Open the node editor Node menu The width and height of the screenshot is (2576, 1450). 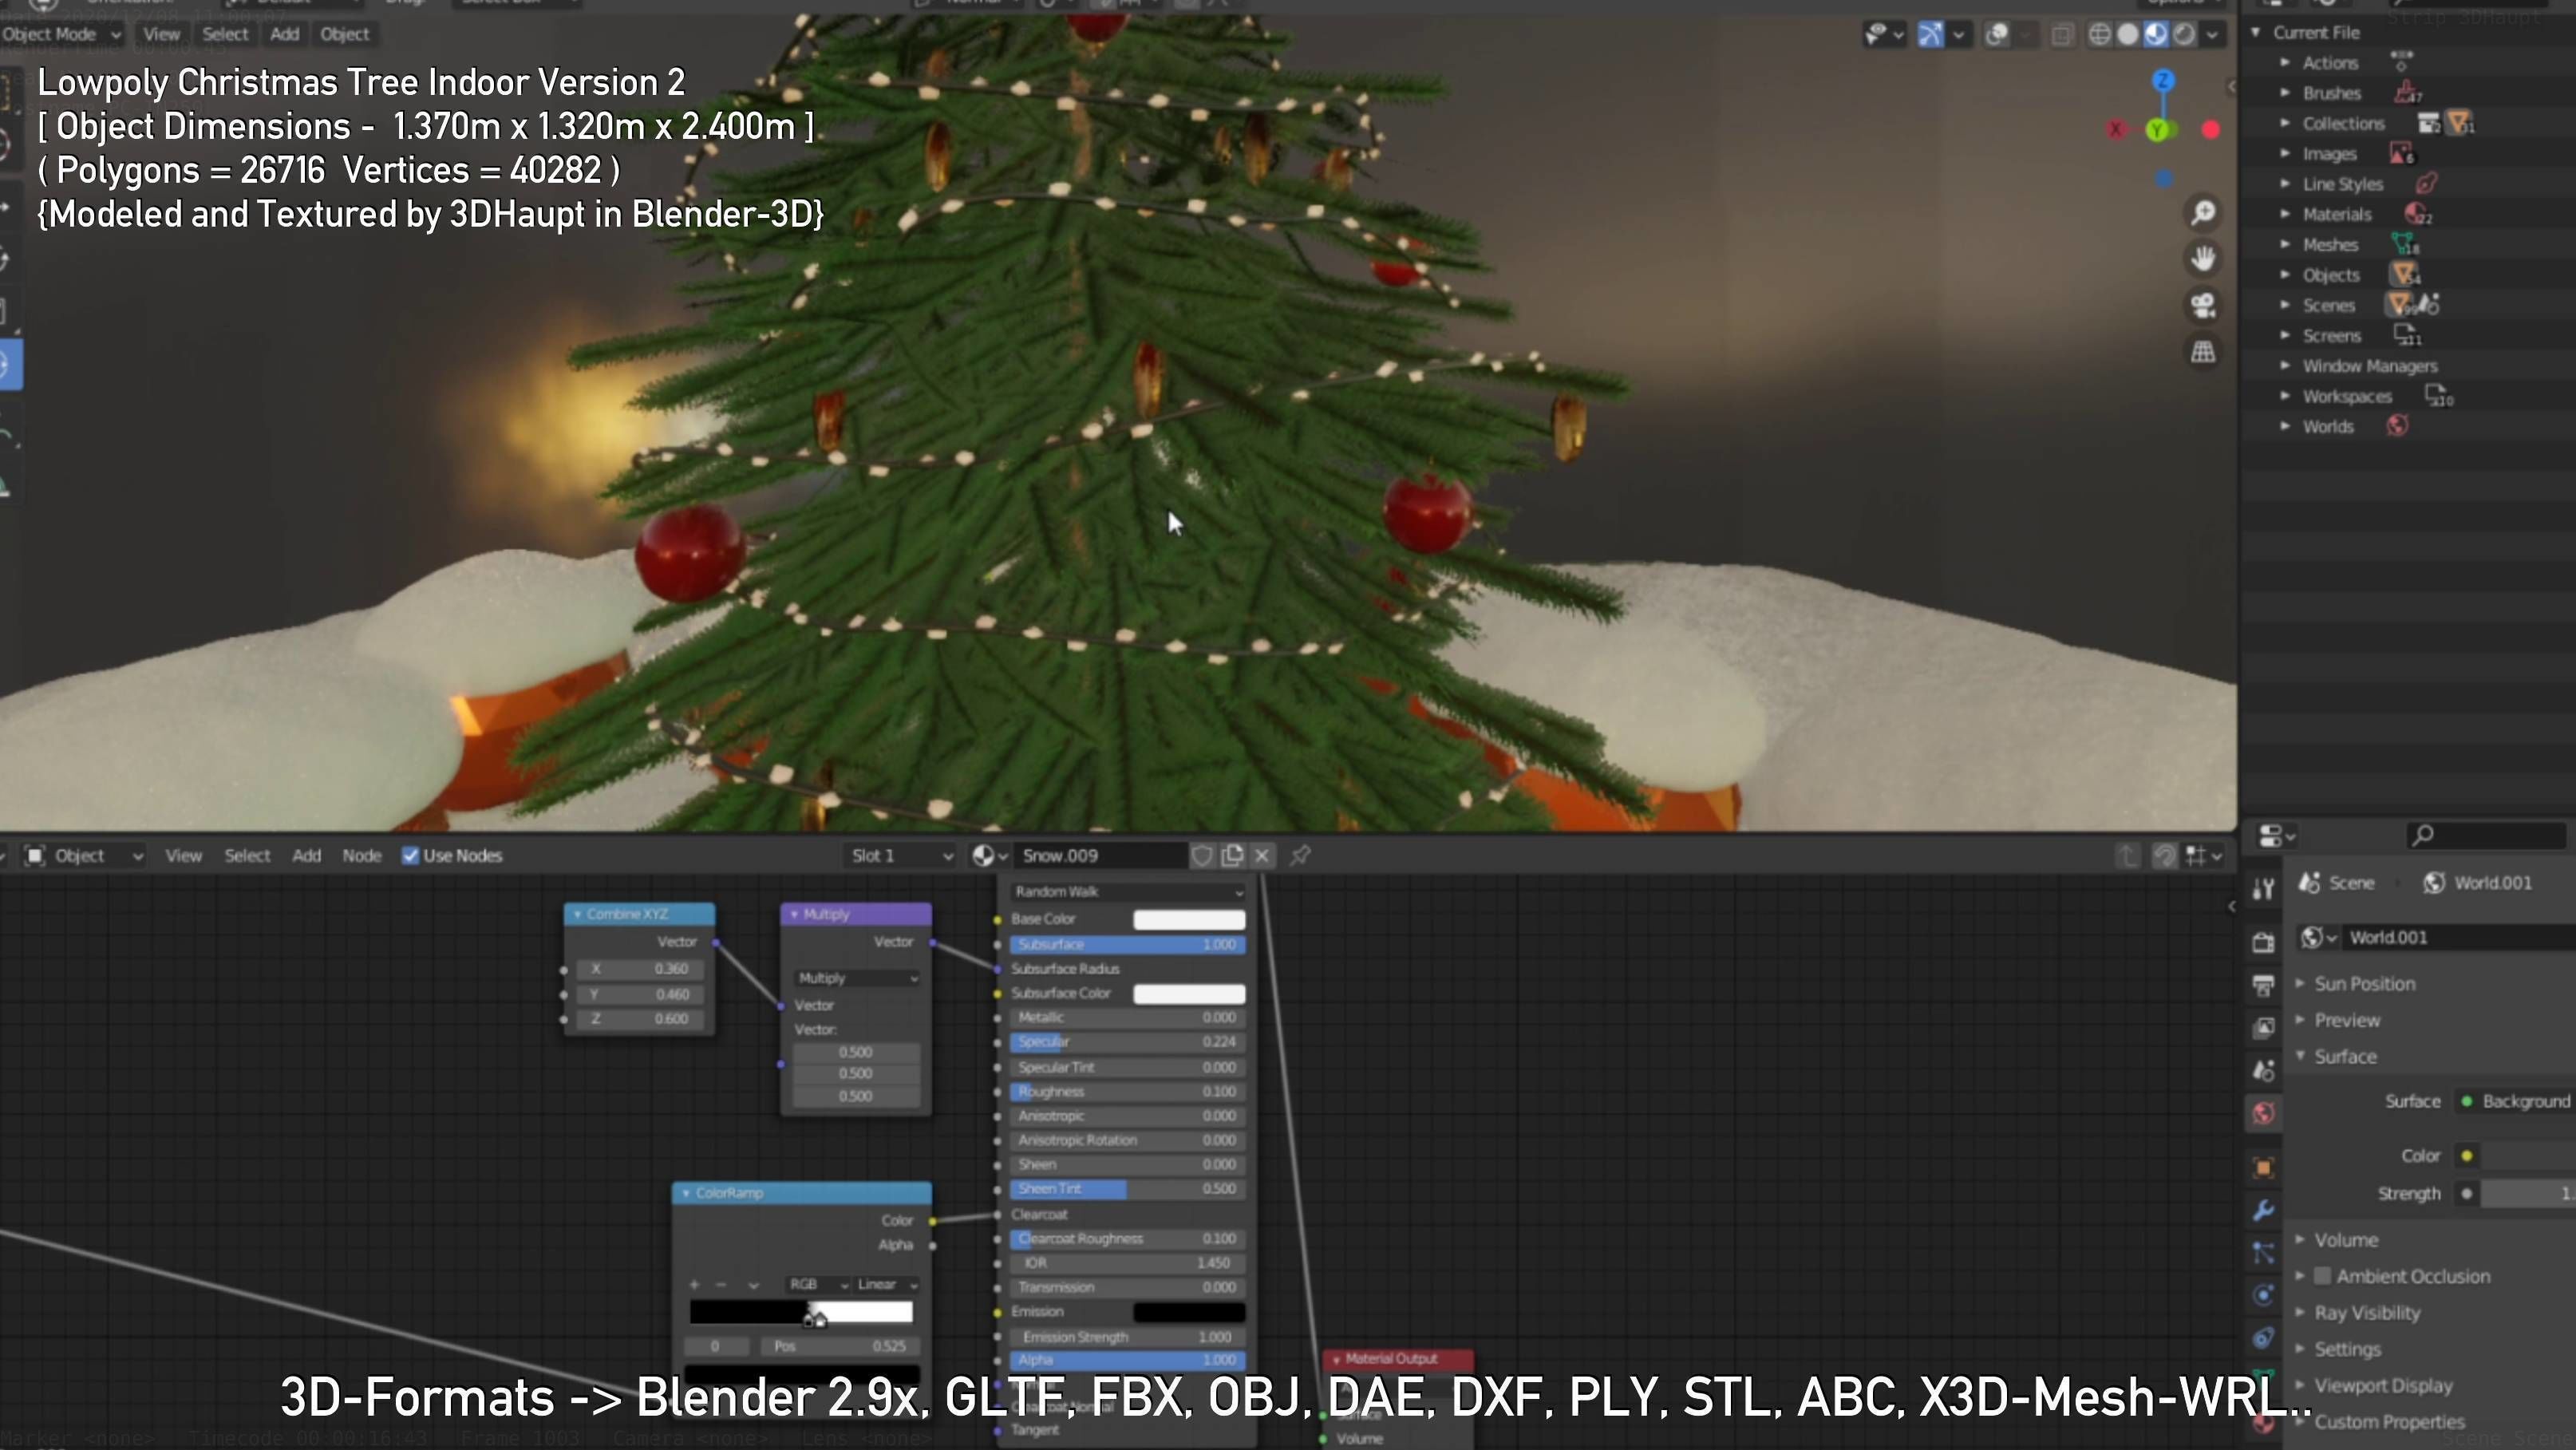(x=362, y=856)
